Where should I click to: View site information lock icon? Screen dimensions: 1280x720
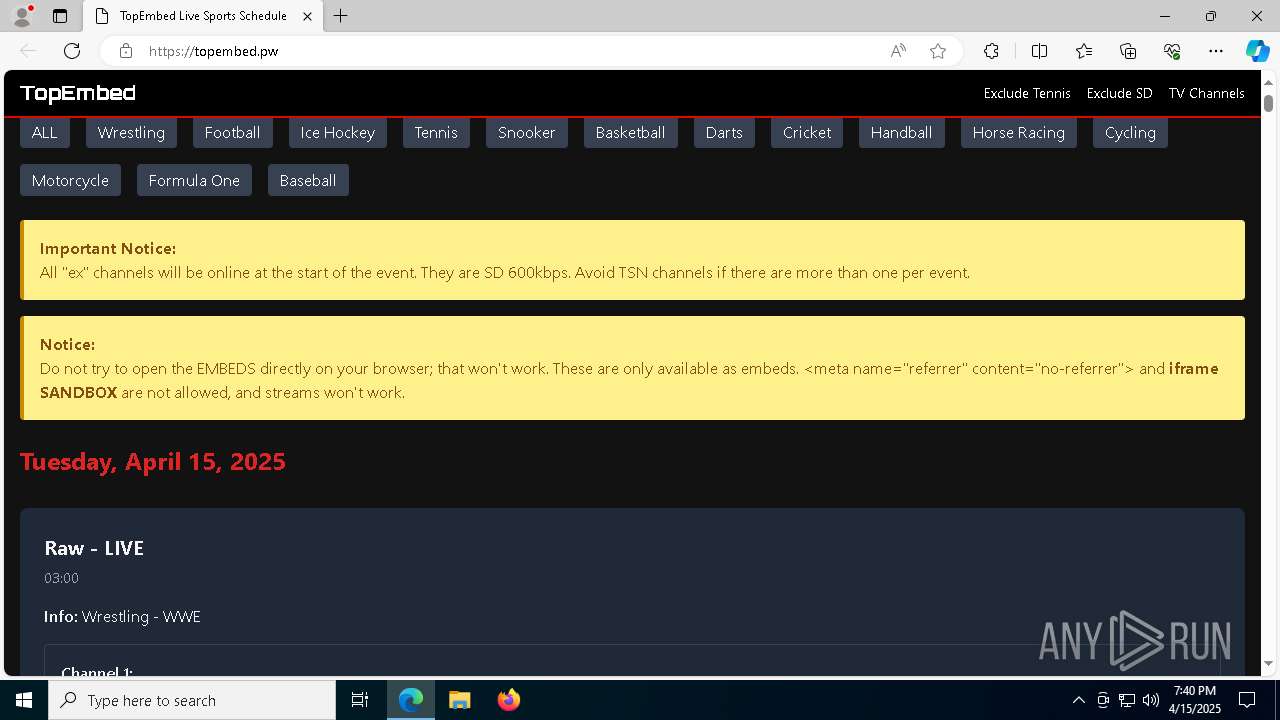(126, 51)
